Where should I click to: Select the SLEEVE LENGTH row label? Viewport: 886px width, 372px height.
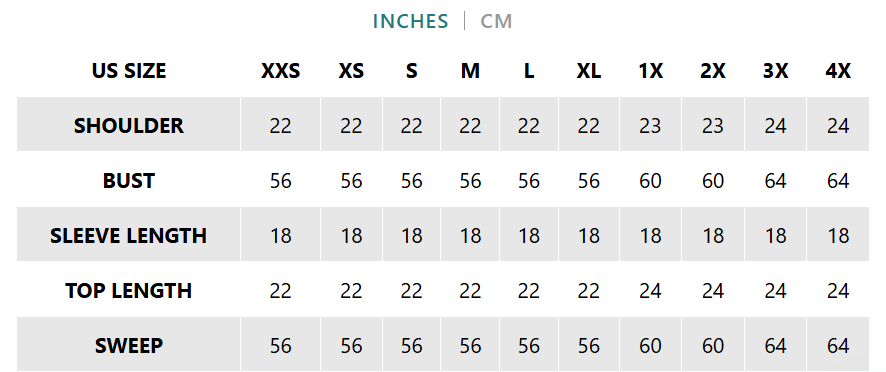coord(129,236)
